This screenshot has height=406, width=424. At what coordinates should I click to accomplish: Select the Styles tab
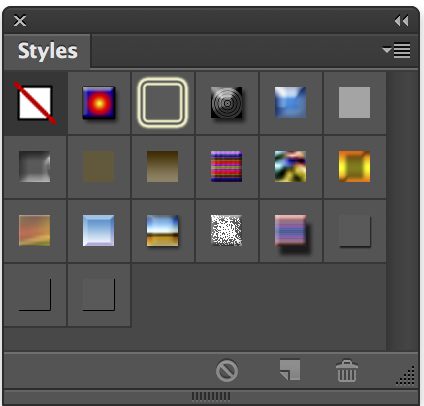click(x=47, y=51)
